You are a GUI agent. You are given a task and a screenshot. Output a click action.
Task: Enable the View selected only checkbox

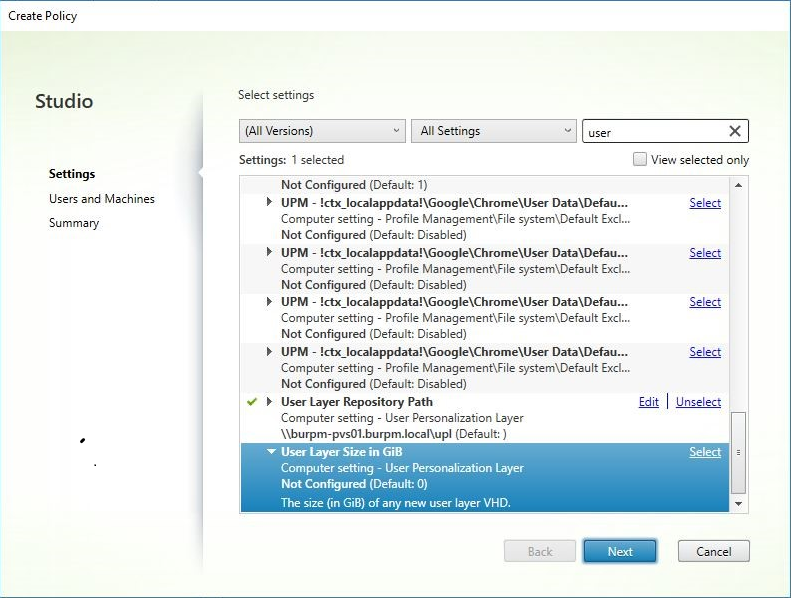point(640,160)
